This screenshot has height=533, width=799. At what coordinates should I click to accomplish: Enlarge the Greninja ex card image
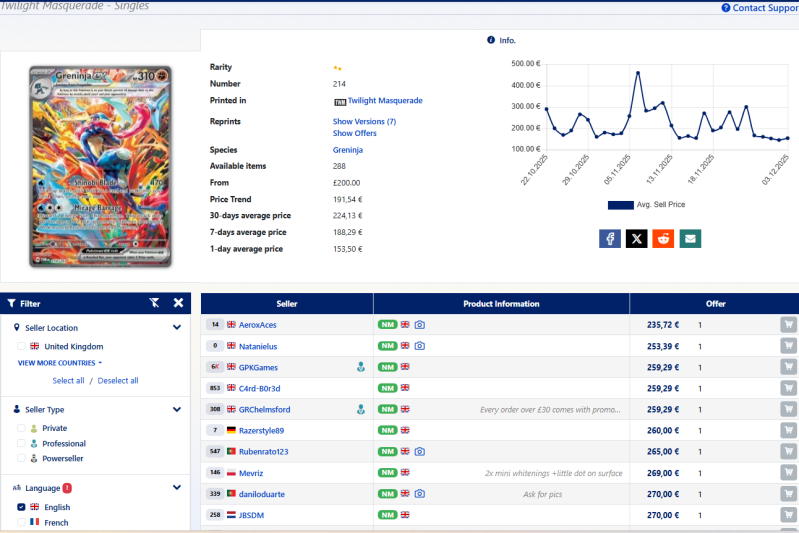point(100,166)
